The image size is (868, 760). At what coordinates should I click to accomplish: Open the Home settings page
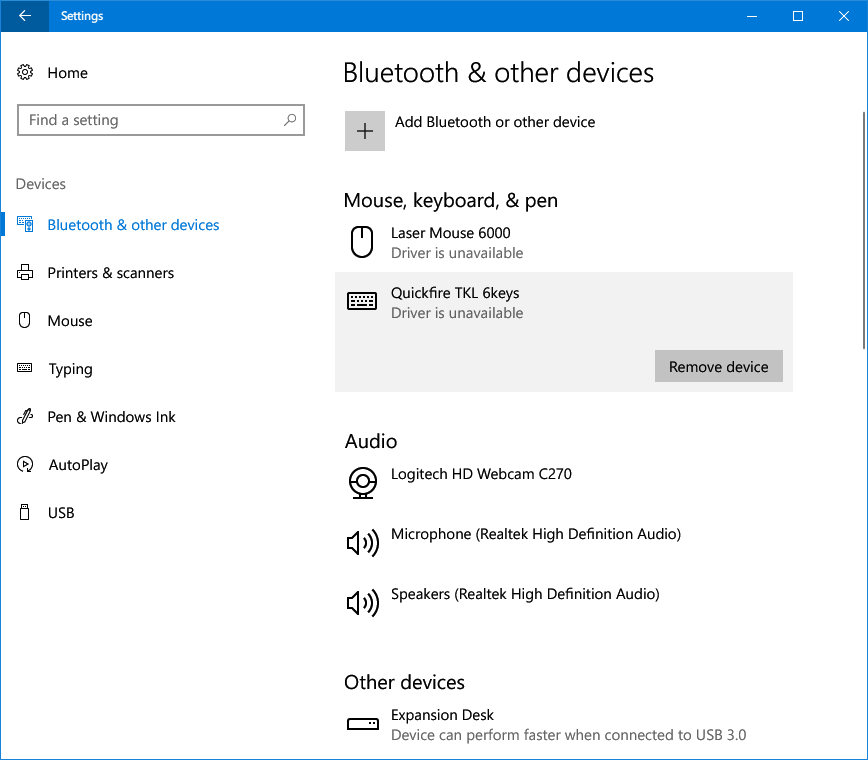click(68, 73)
